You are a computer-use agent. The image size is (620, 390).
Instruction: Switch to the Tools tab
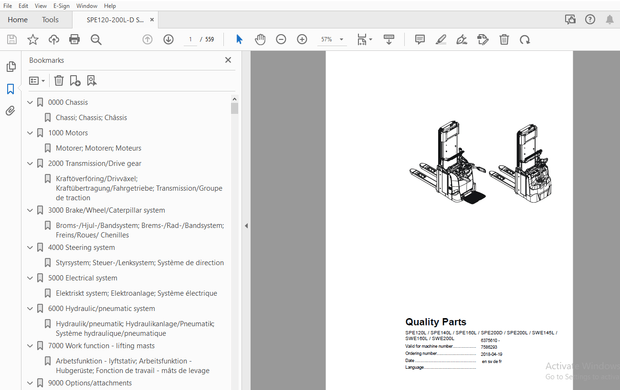coord(50,20)
